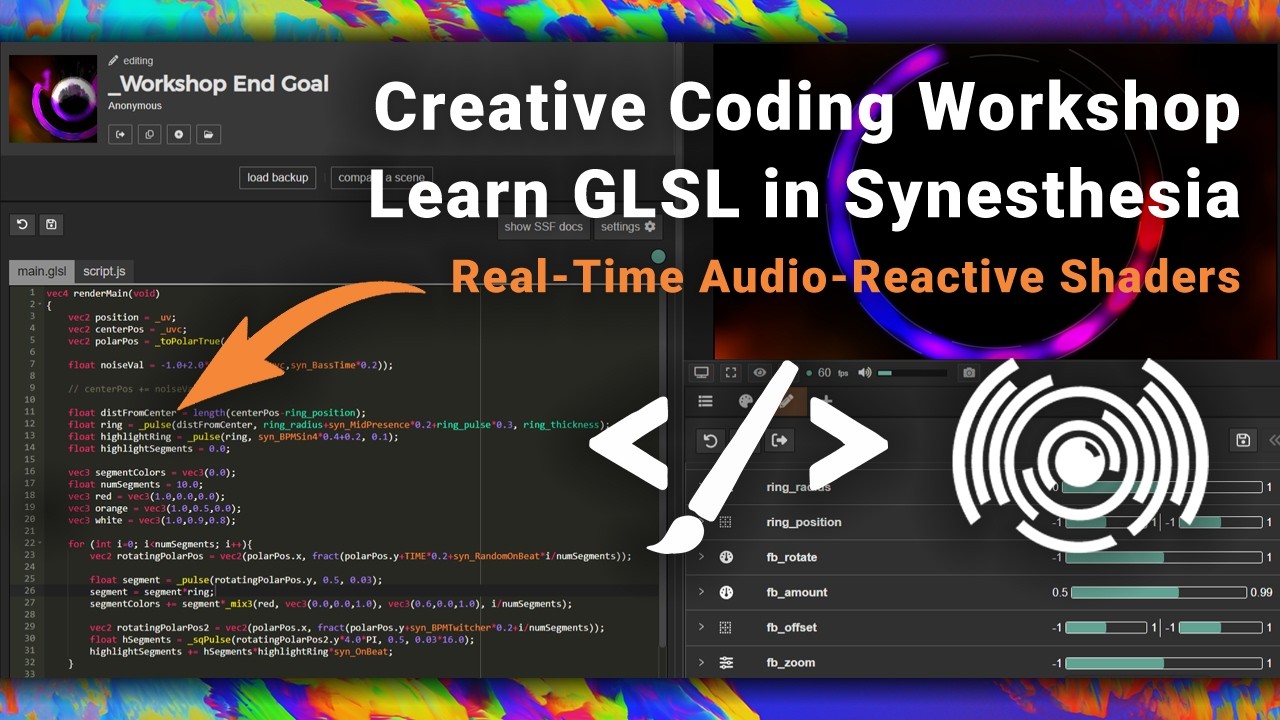Open the scene folder icon
The height and width of the screenshot is (720, 1280).
pos(208,134)
